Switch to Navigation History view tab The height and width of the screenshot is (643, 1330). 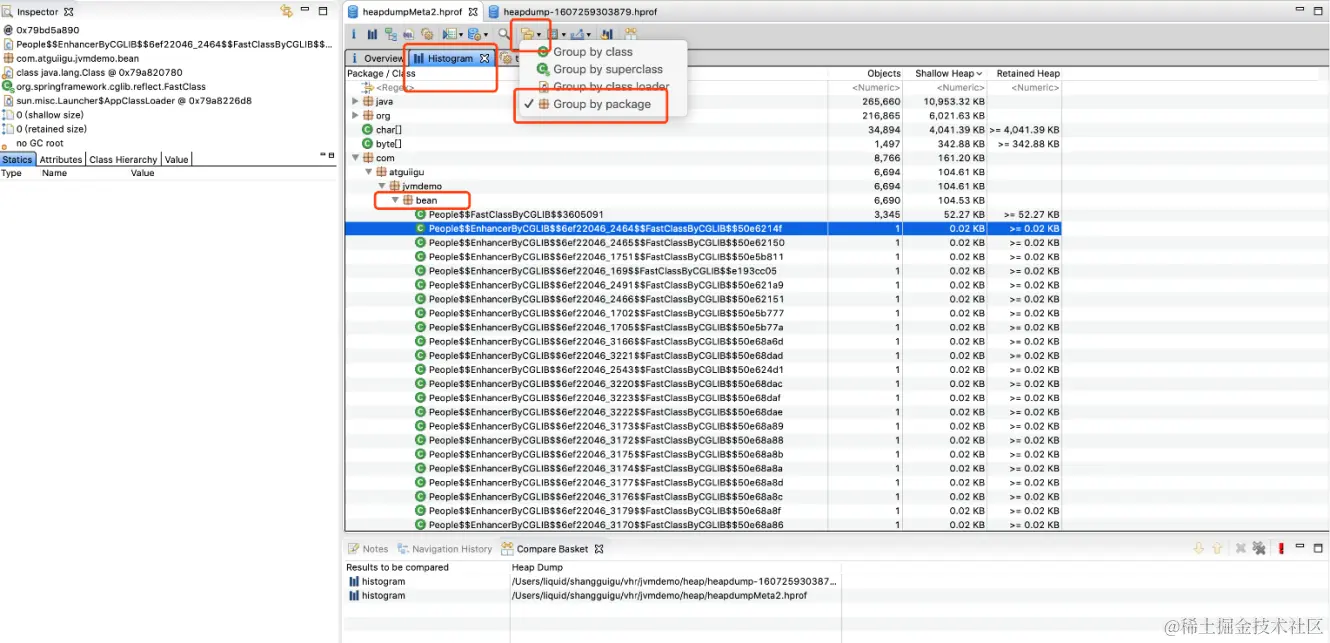(x=445, y=549)
